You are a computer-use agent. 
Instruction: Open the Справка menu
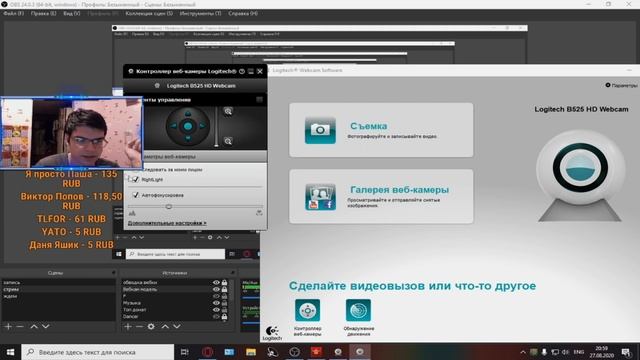pyautogui.click(x=243, y=13)
